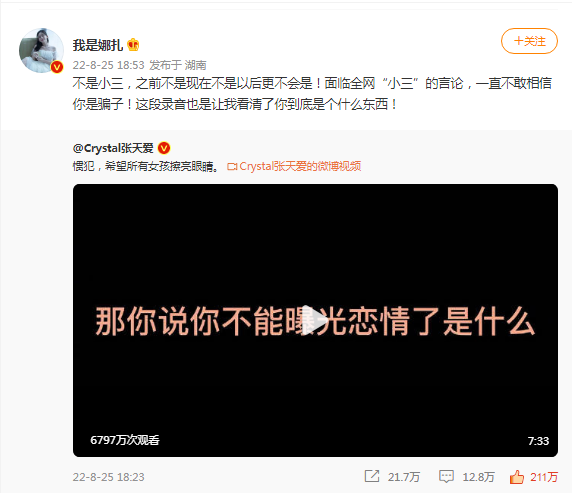
Task: Click the 21.7万 repost count
Action: pyautogui.click(x=404, y=477)
